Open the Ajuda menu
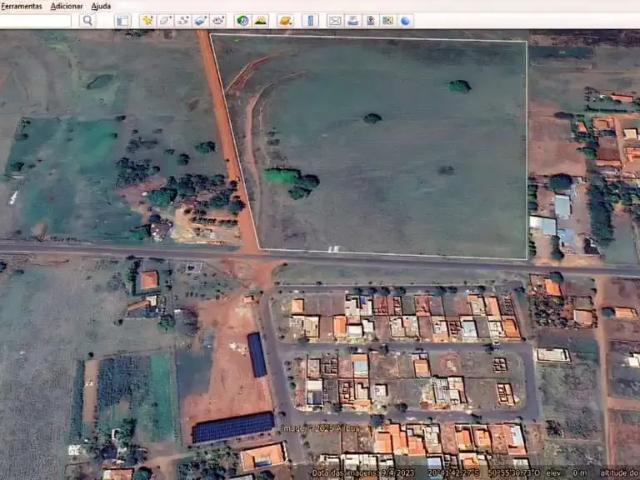This screenshot has height=480, width=640. tap(101, 6)
